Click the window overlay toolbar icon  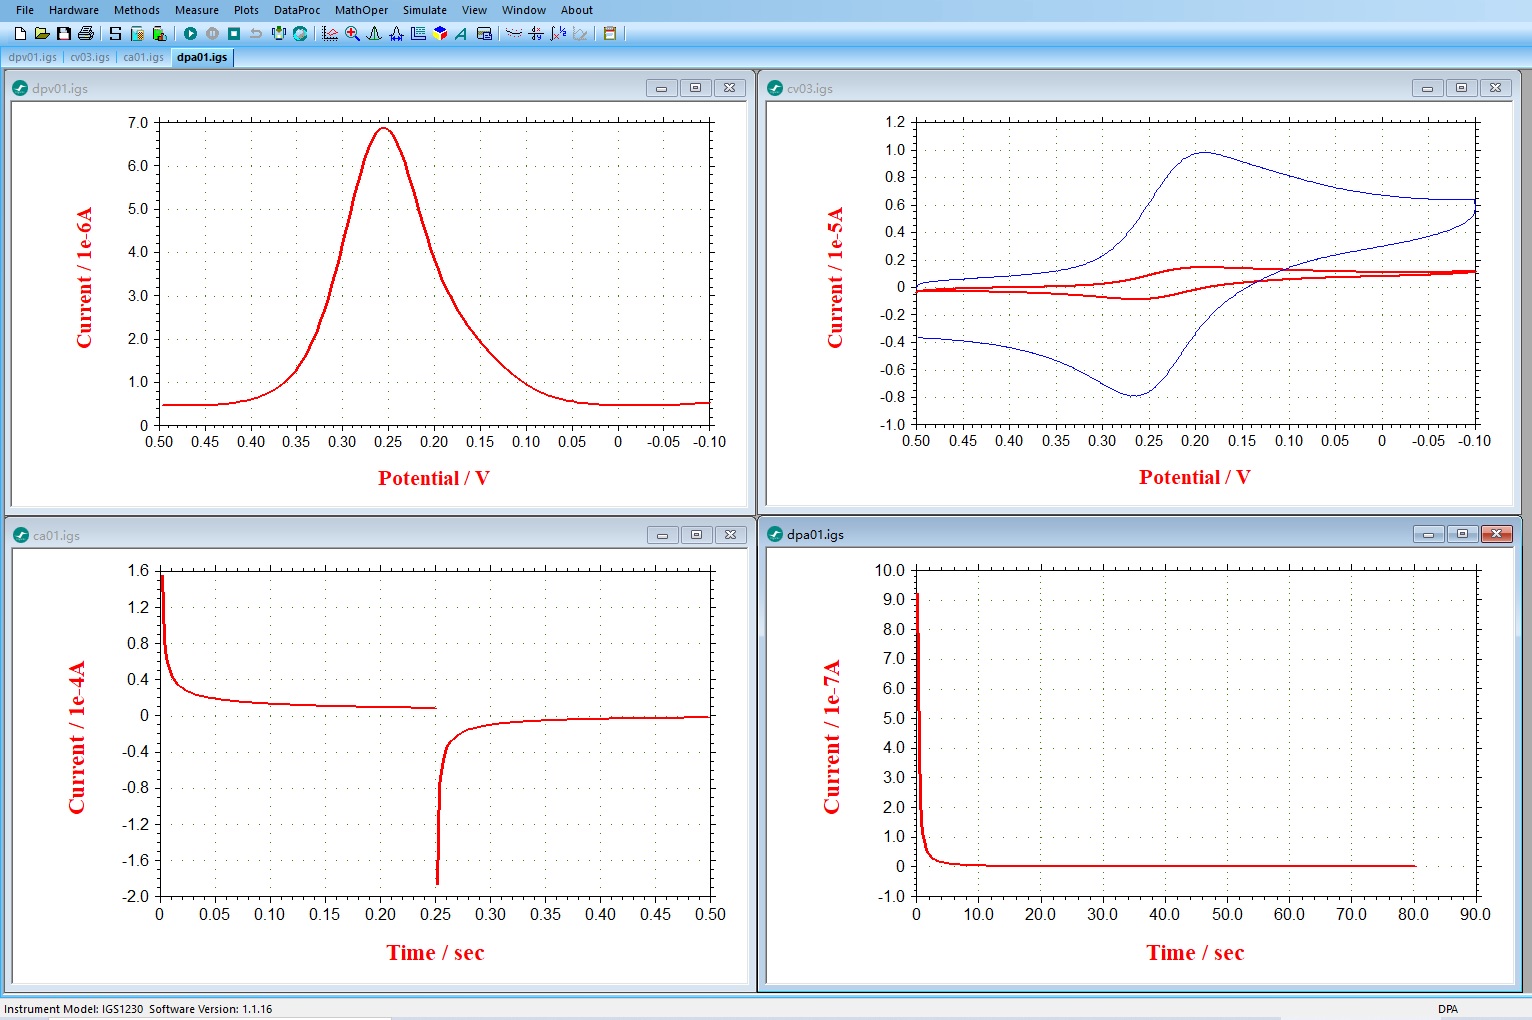(484, 33)
